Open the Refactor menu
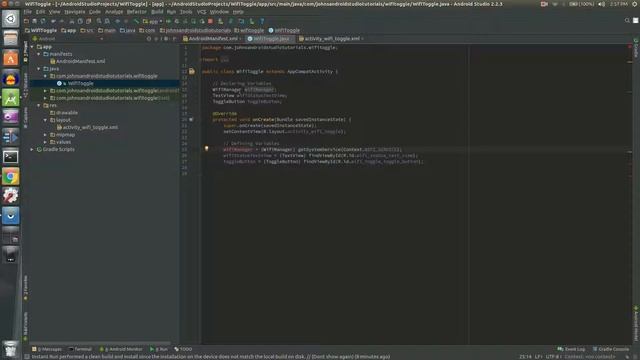The image size is (640, 360). (x=136, y=12)
